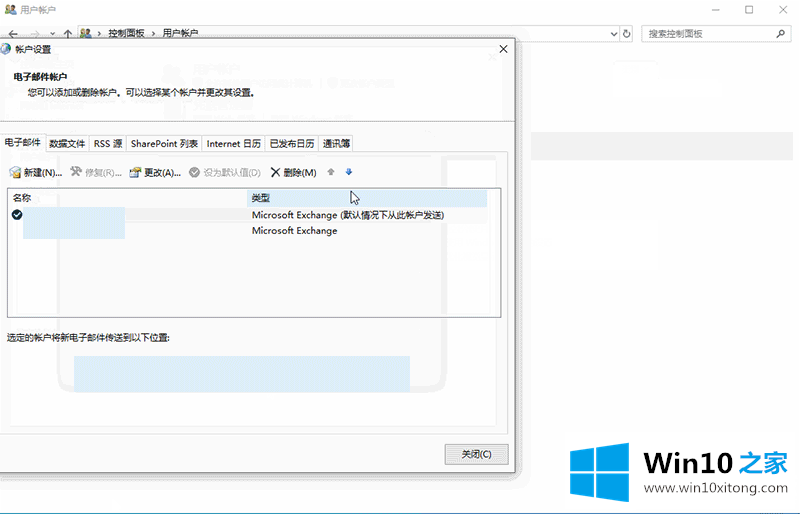Sort by the 类型 column header
Viewport: 800px width, 514px height.
tap(367, 198)
